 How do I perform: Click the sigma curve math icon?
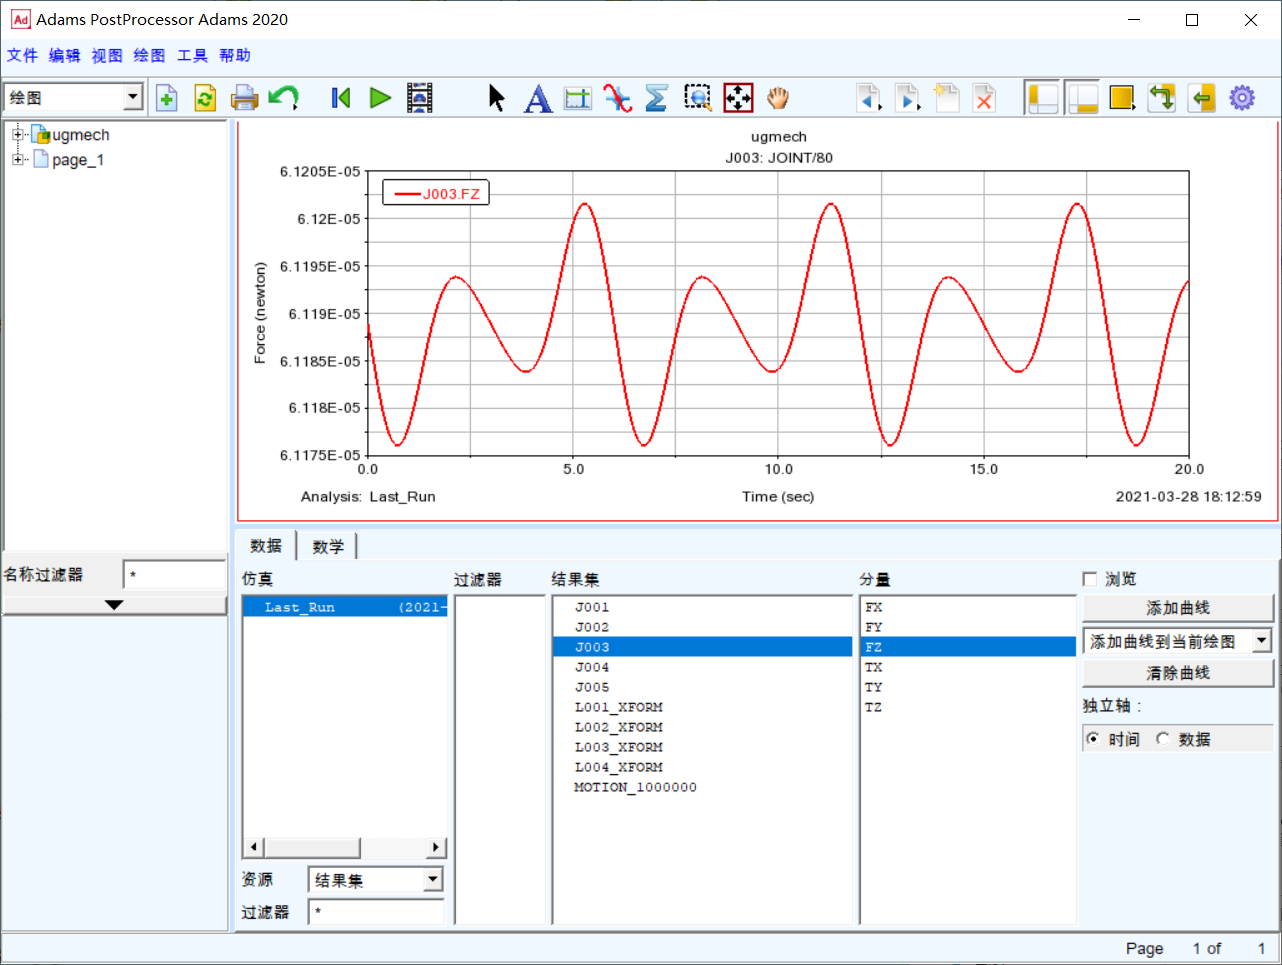point(656,98)
